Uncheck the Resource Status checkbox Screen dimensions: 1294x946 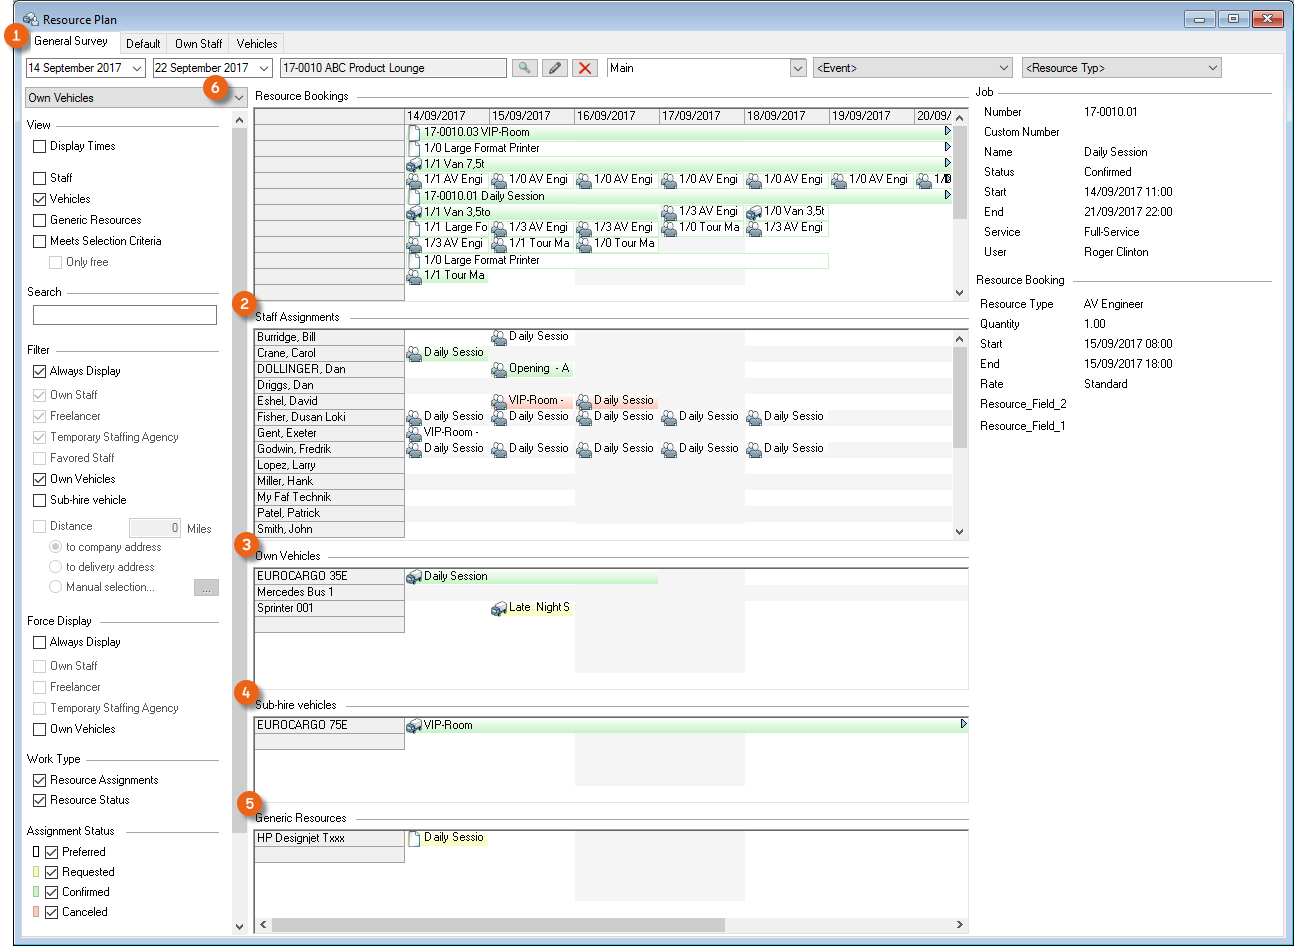point(40,800)
